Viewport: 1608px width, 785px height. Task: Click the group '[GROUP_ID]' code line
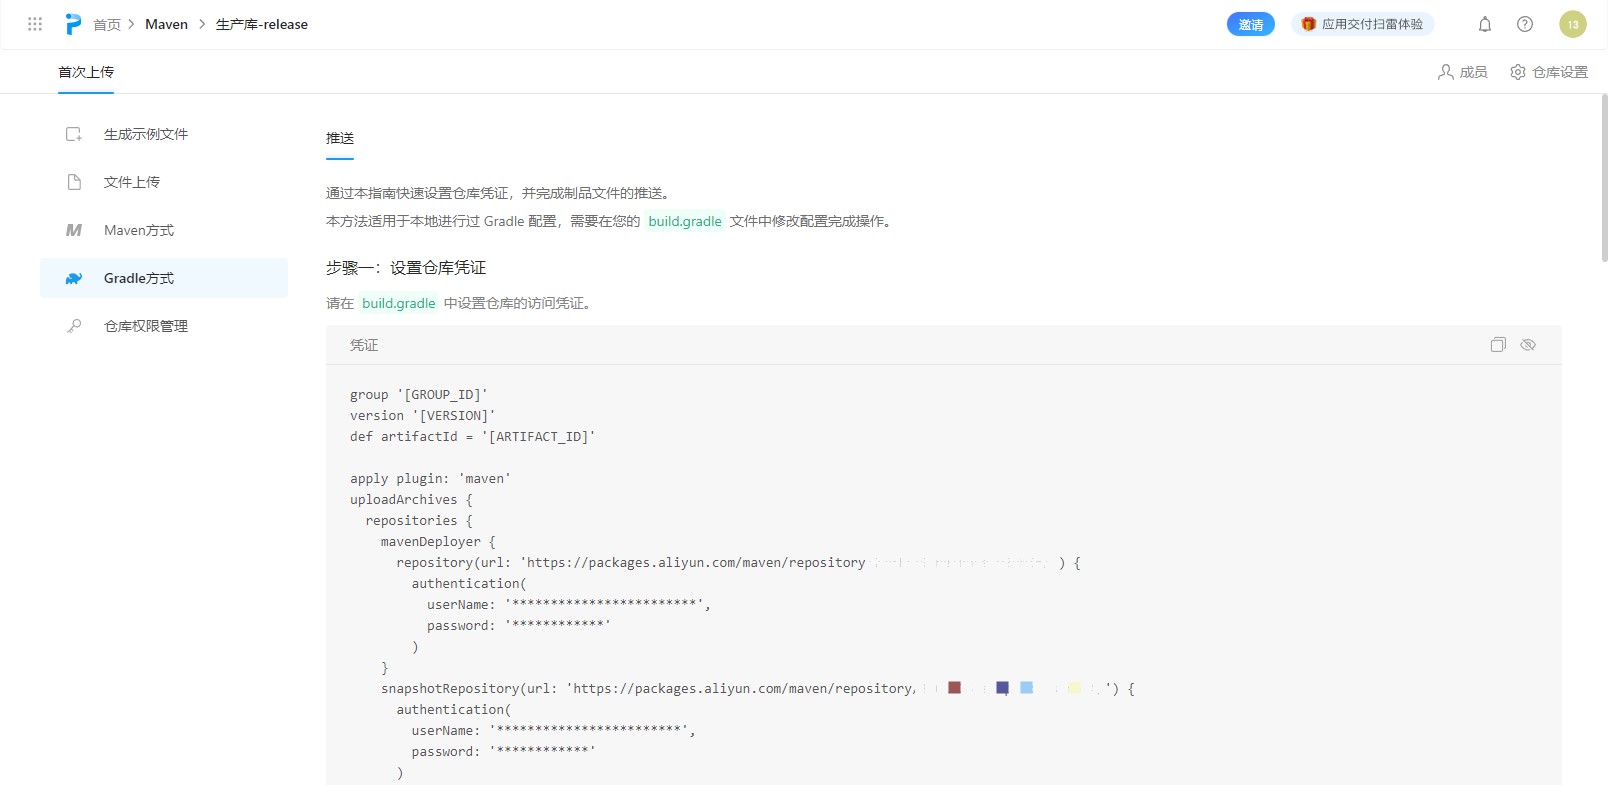coord(419,395)
